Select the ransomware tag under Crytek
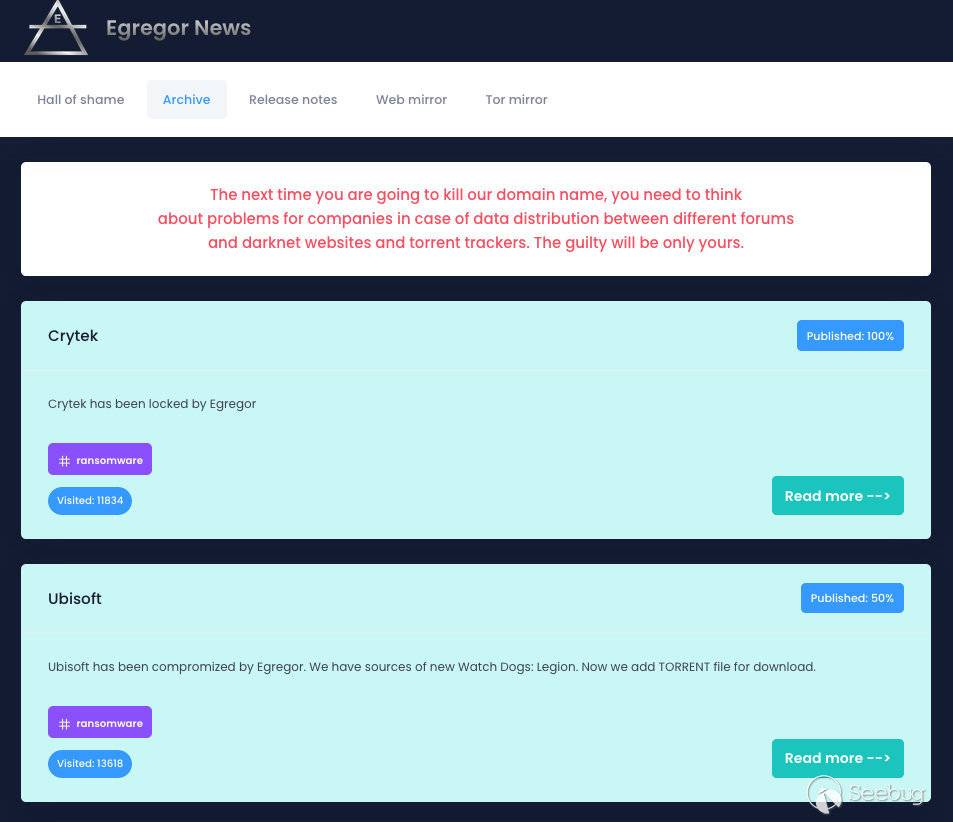 [x=100, y=460]
